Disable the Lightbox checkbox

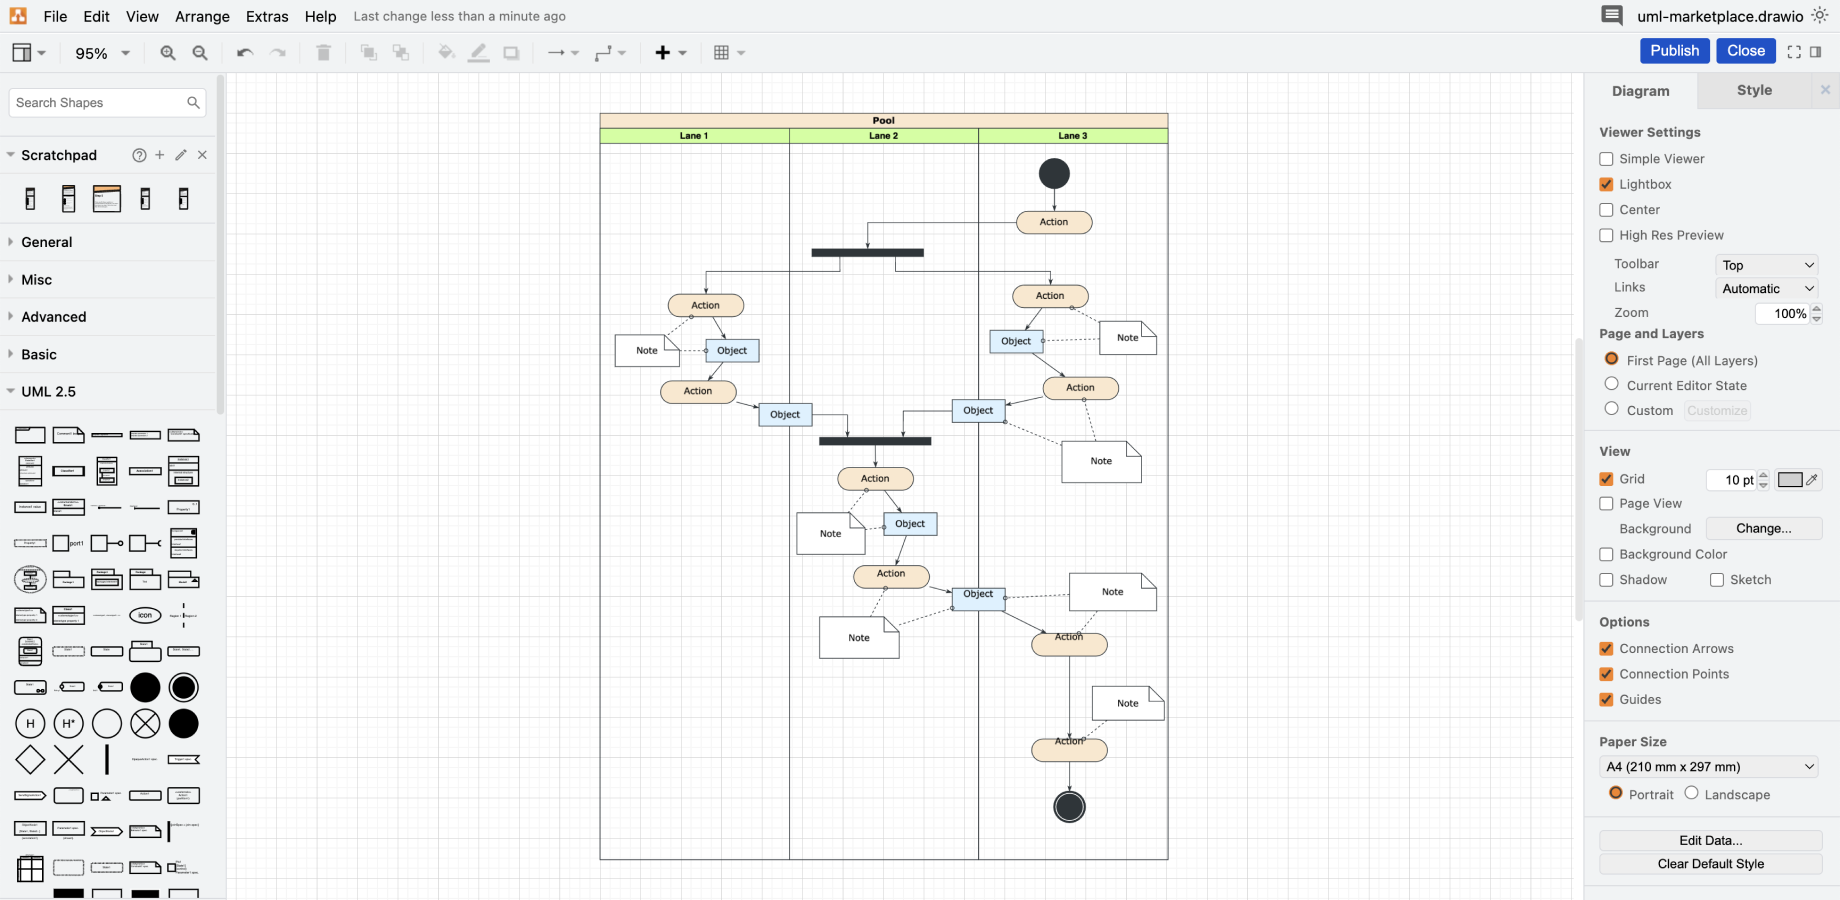1607,184
